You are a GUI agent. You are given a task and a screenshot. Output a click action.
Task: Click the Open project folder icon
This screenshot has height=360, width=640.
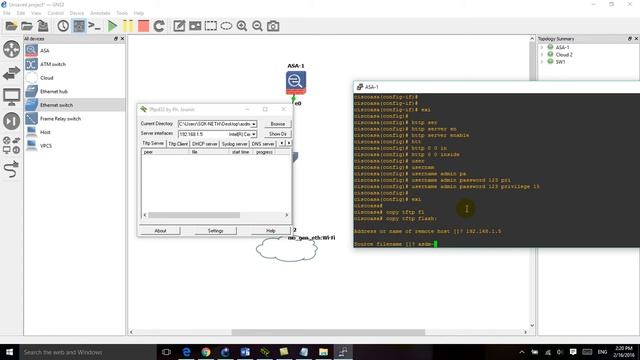coord(27,26)
